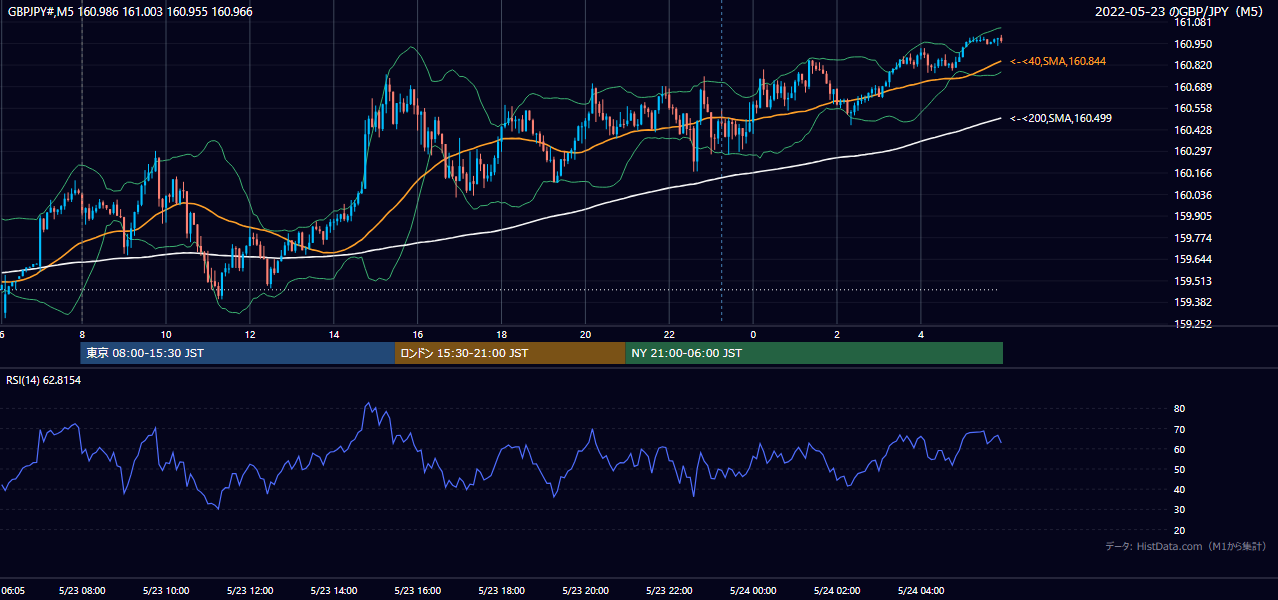
Task: Click the 5/23 14:00 date label at bottom
Action: (334, 591)
